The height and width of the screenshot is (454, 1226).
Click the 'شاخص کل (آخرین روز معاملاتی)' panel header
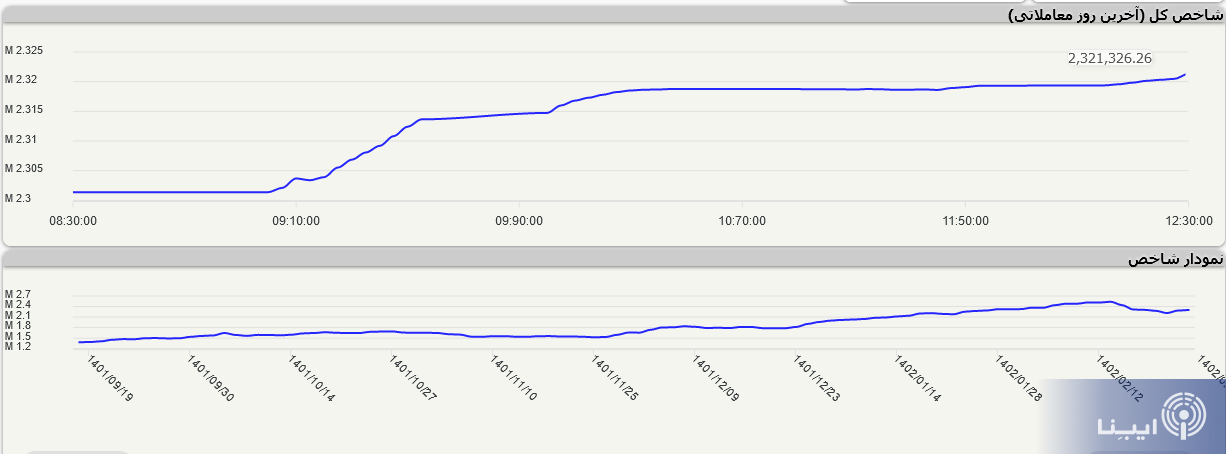pyautogui.click(x=1114, y=14)
